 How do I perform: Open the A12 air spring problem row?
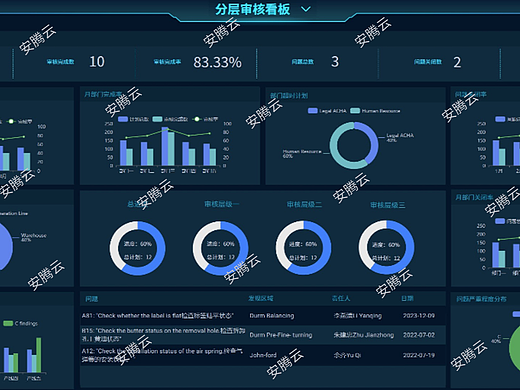tap(263, 355)
